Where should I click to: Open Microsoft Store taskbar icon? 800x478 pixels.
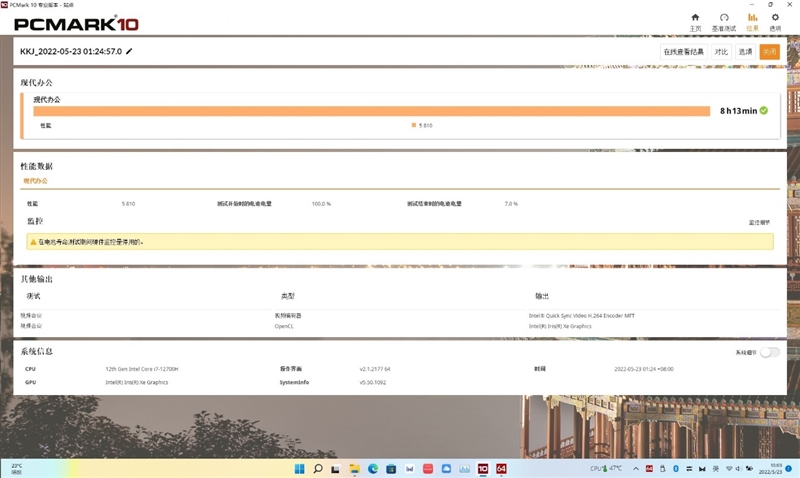coord(391,469)
